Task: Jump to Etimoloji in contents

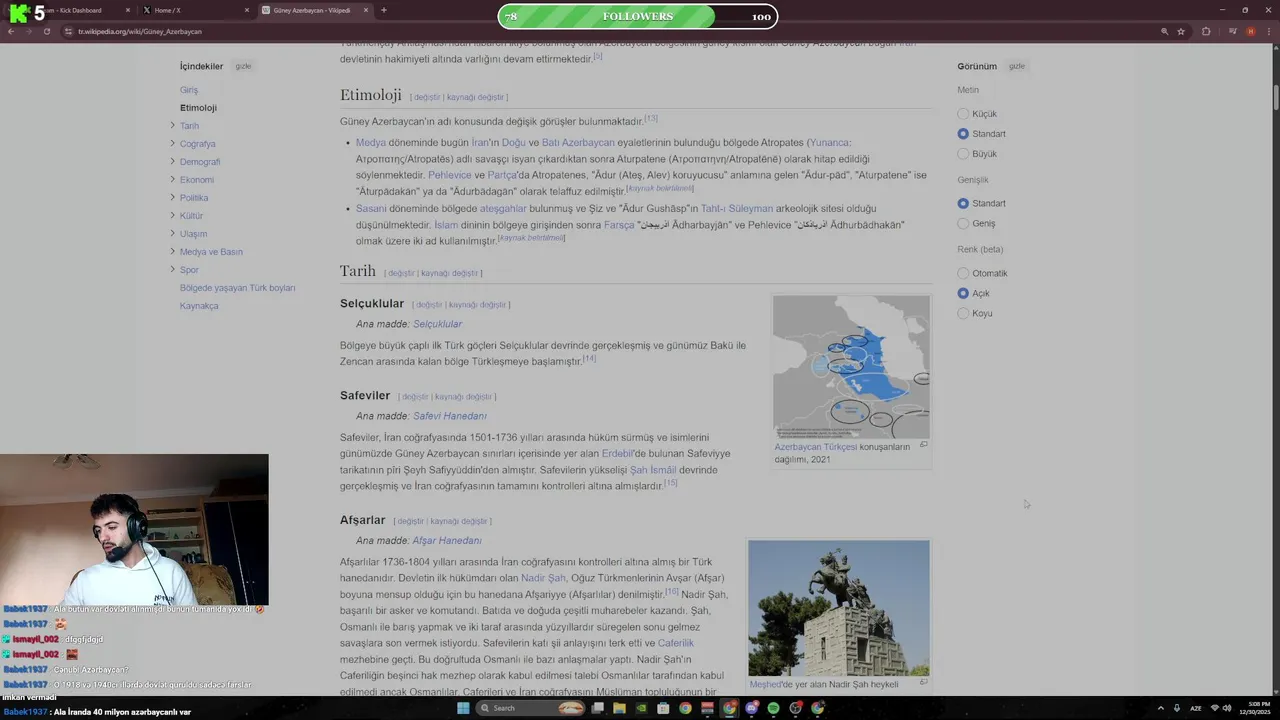Action: click(198, 108)
